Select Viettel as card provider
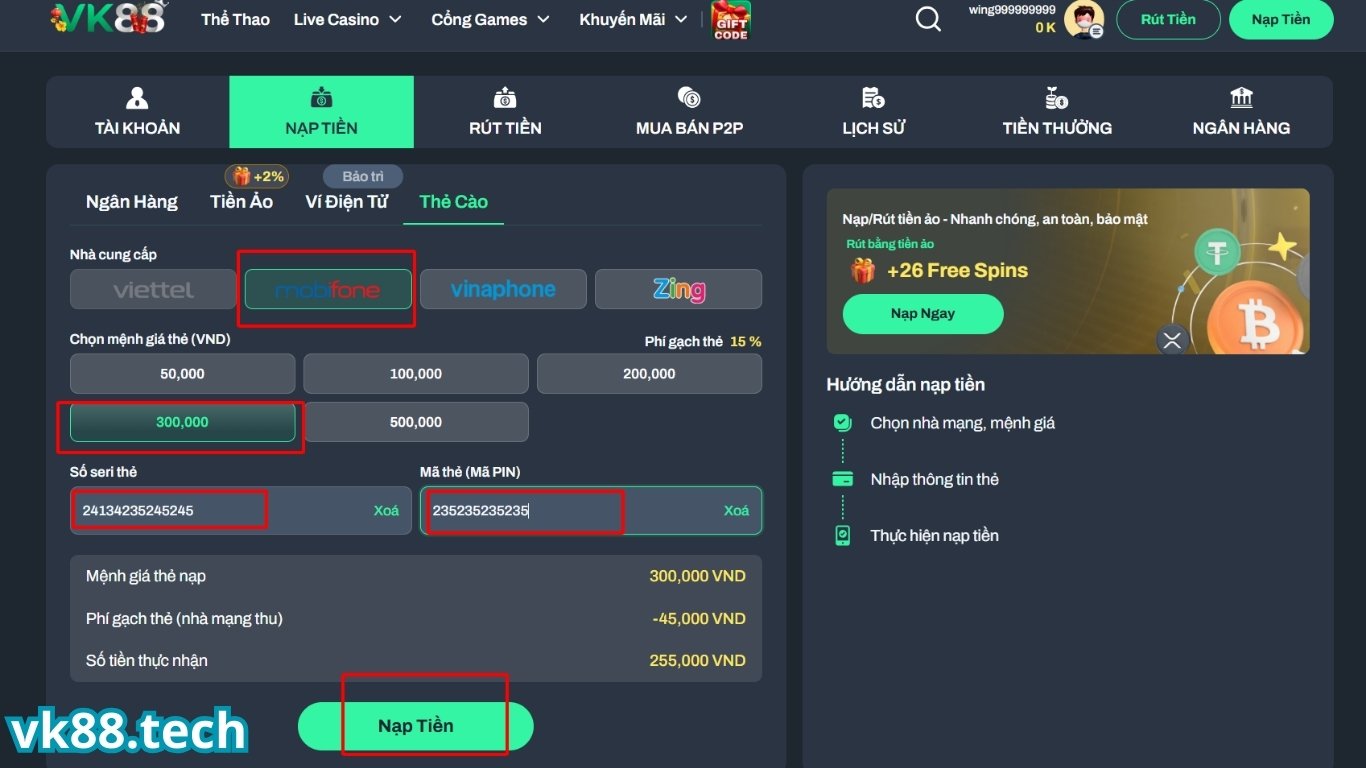This screenshot has height=768, width=1366. (x=153, y=290)
